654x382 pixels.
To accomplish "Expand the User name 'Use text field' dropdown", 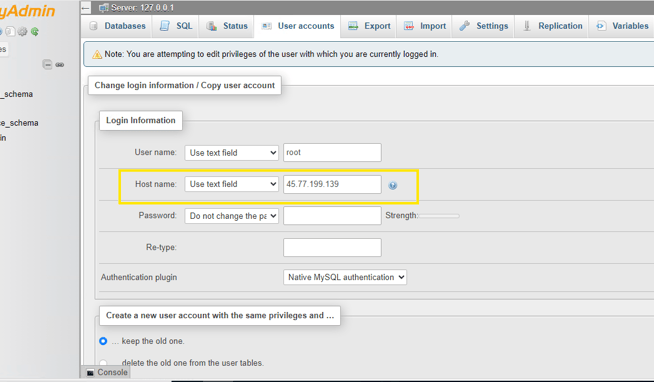I will (x=231, y=153).
